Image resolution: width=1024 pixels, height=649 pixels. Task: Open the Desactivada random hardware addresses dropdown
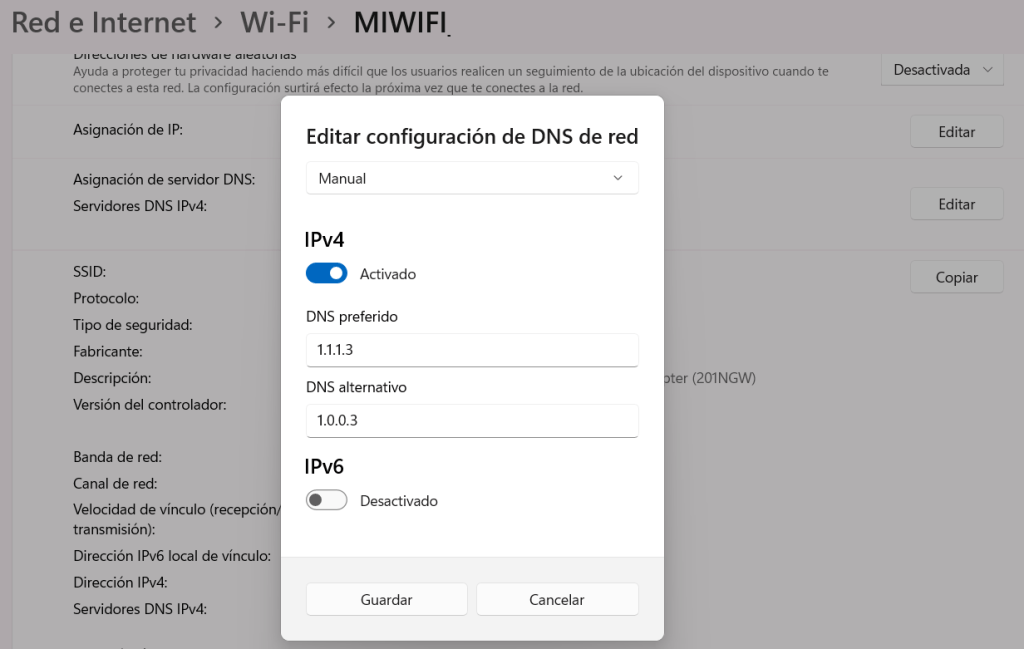[942, 70]
